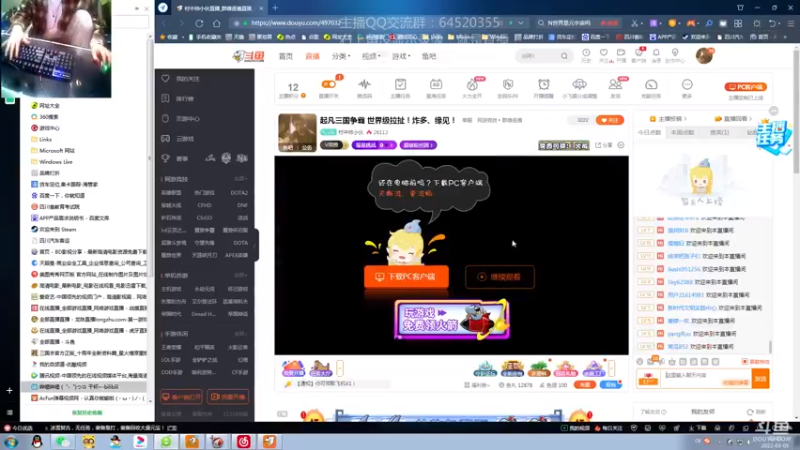Open the 首页 home nav item
The height and width of the screenshot is (450, 800).
286,56
